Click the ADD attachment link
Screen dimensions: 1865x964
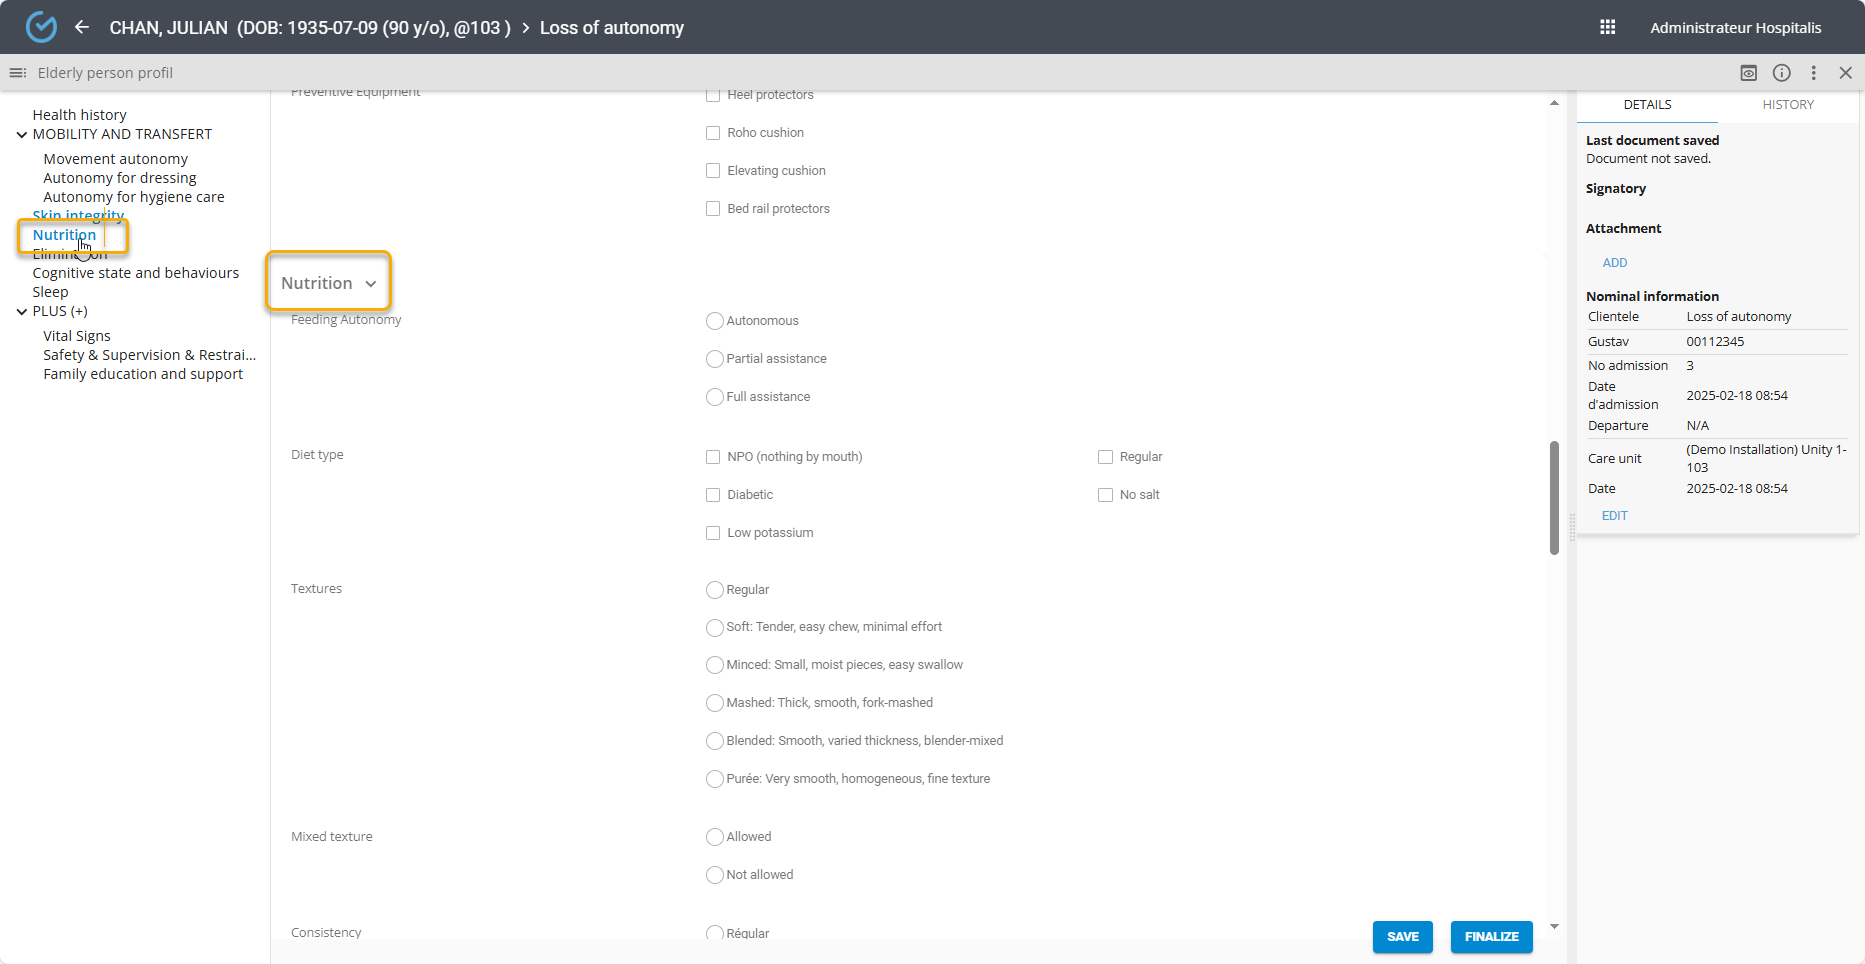pyautogui.click(x=1614, y=263)
